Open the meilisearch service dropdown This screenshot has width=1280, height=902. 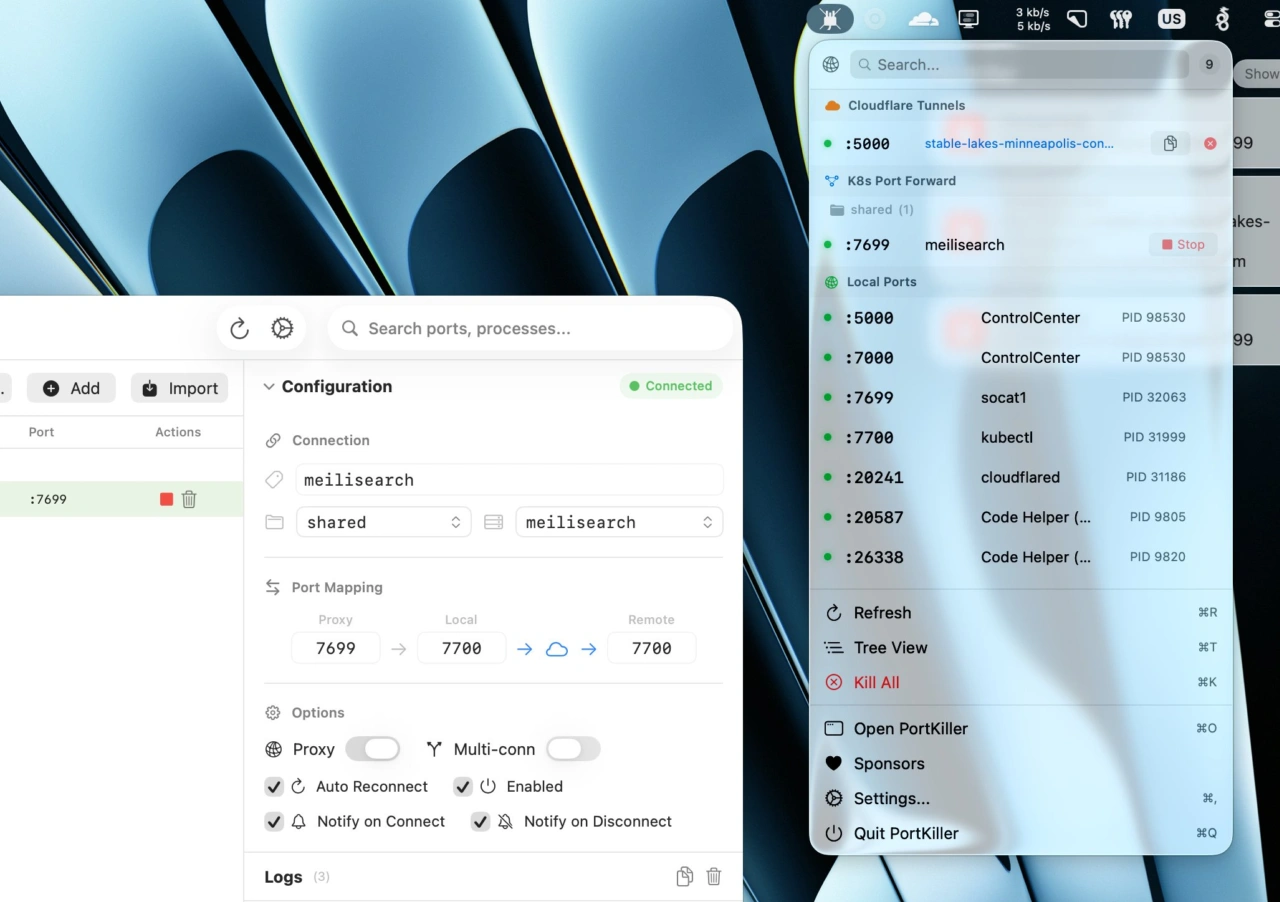coord(618,522)
